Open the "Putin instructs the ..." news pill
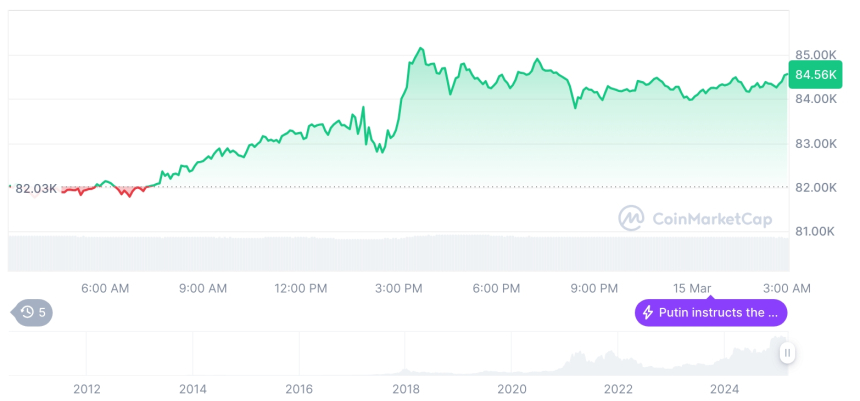The height and width of the screenshot is (401, 860). 710,313
